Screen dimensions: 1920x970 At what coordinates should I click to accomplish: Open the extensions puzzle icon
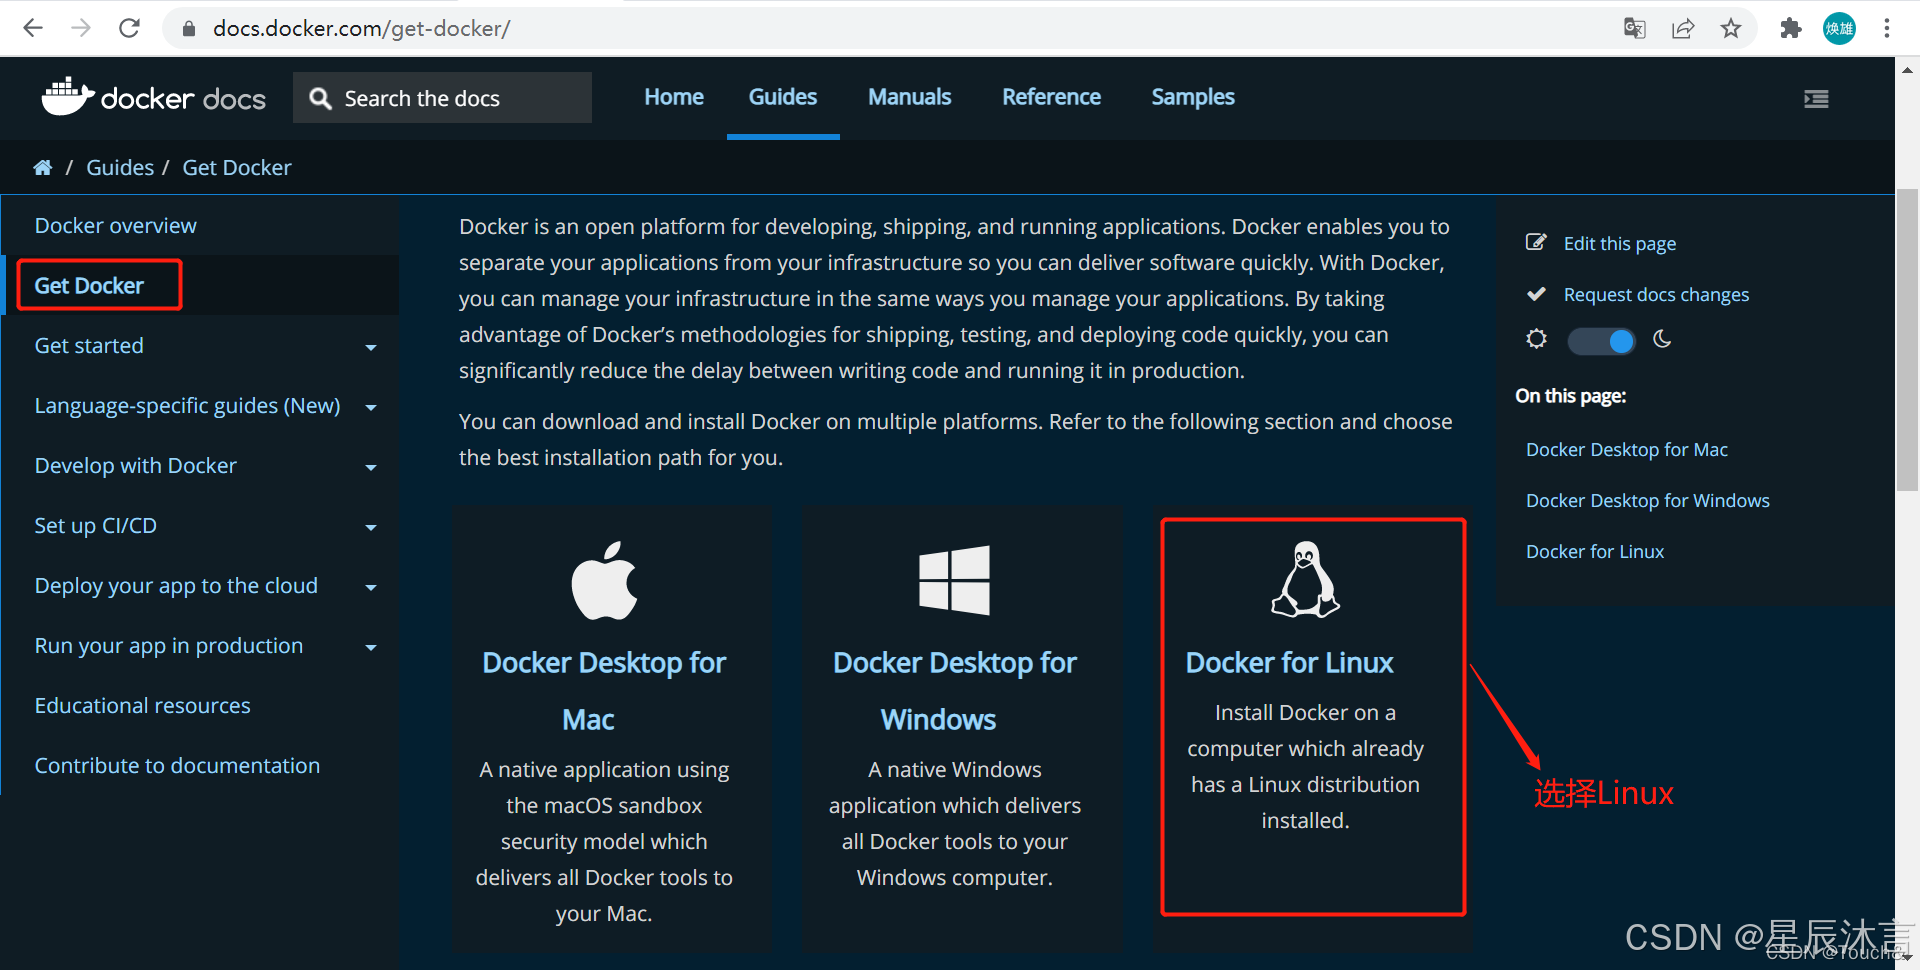[x=1791, y=28]
